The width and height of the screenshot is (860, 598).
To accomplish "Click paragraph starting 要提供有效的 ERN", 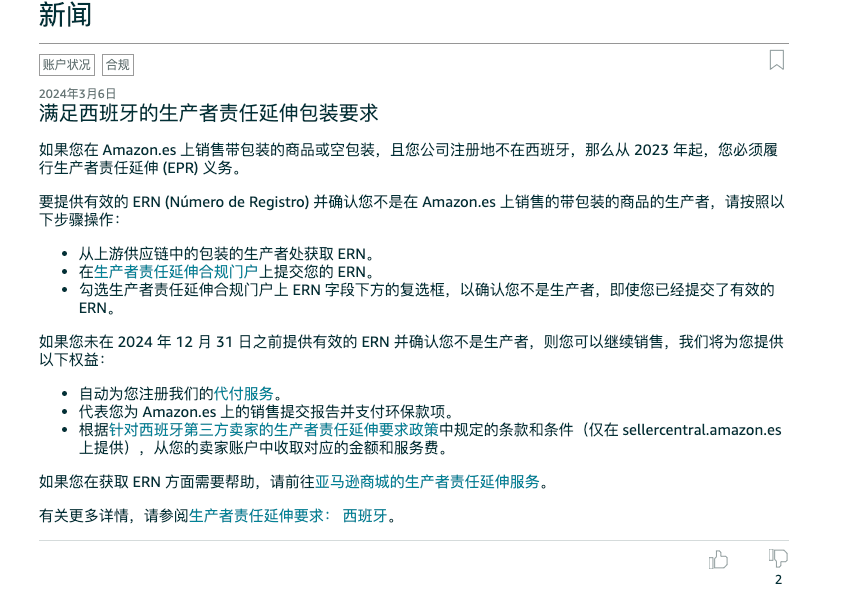I will pyautogui.click(x=411, y=211).
